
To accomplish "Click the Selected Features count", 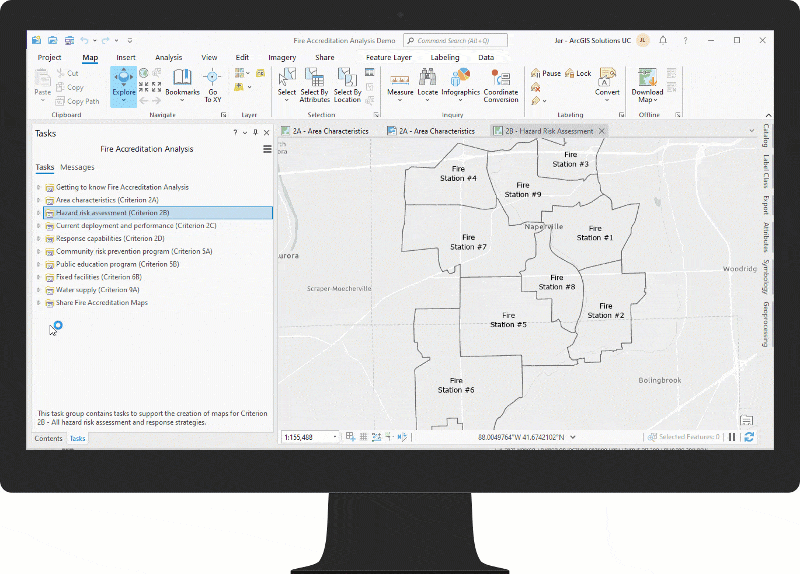I will tap(684, 437).
